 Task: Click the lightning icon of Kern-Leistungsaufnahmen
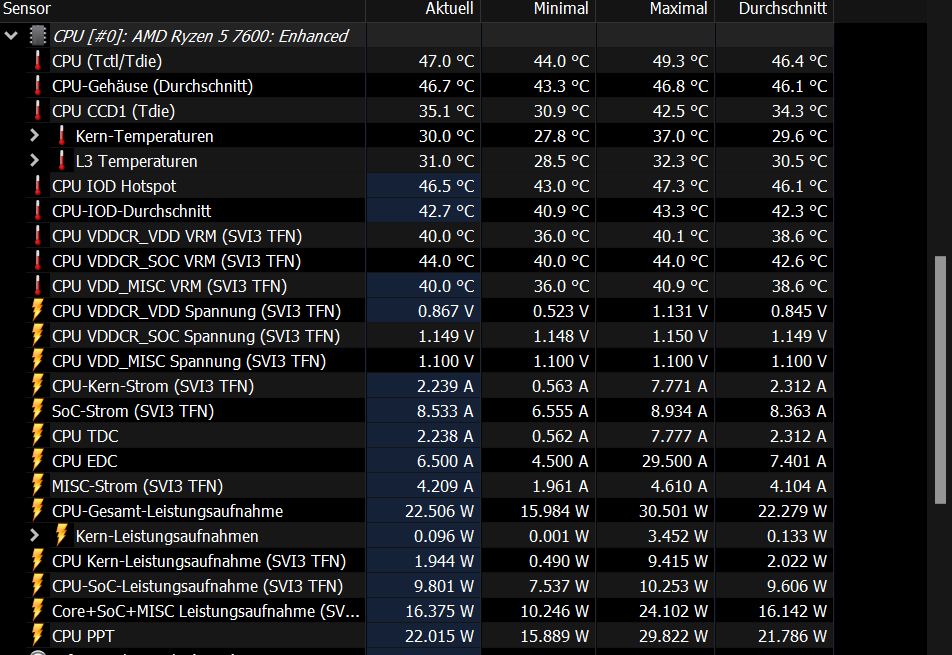coord(61,536)
